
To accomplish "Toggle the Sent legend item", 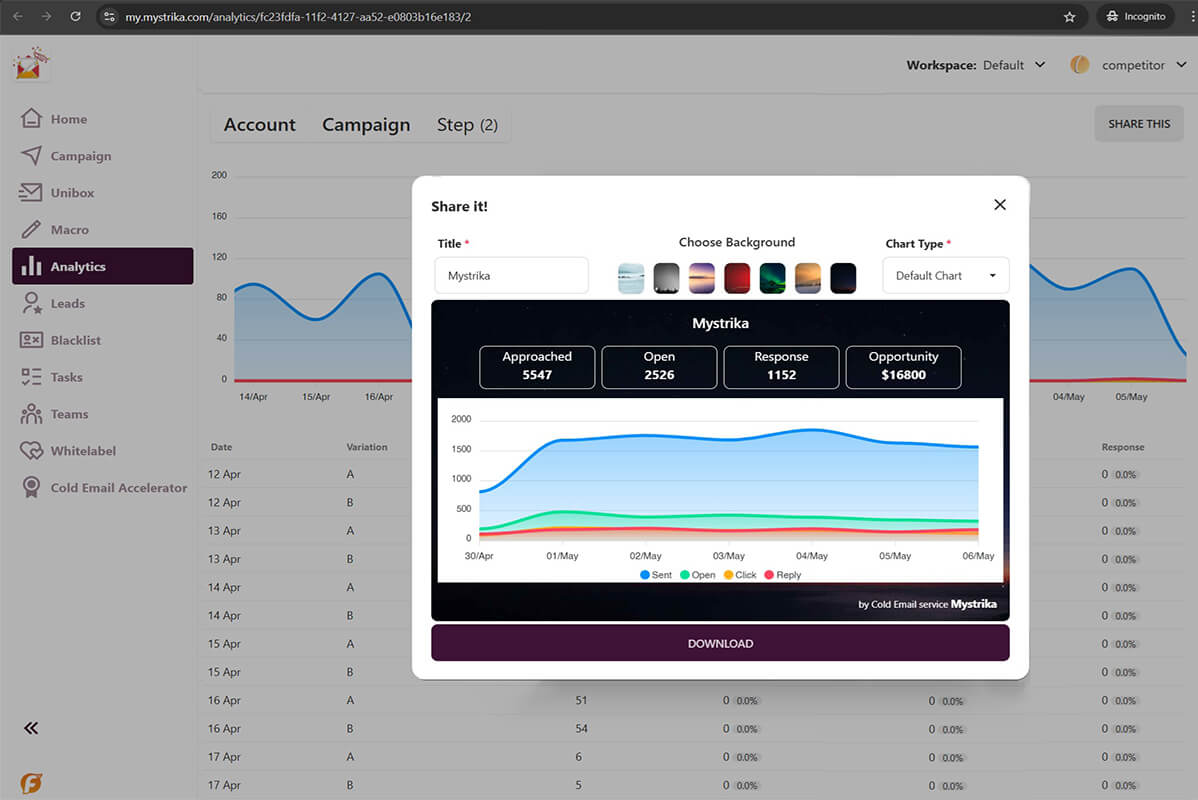I will [x=656, y=575].
